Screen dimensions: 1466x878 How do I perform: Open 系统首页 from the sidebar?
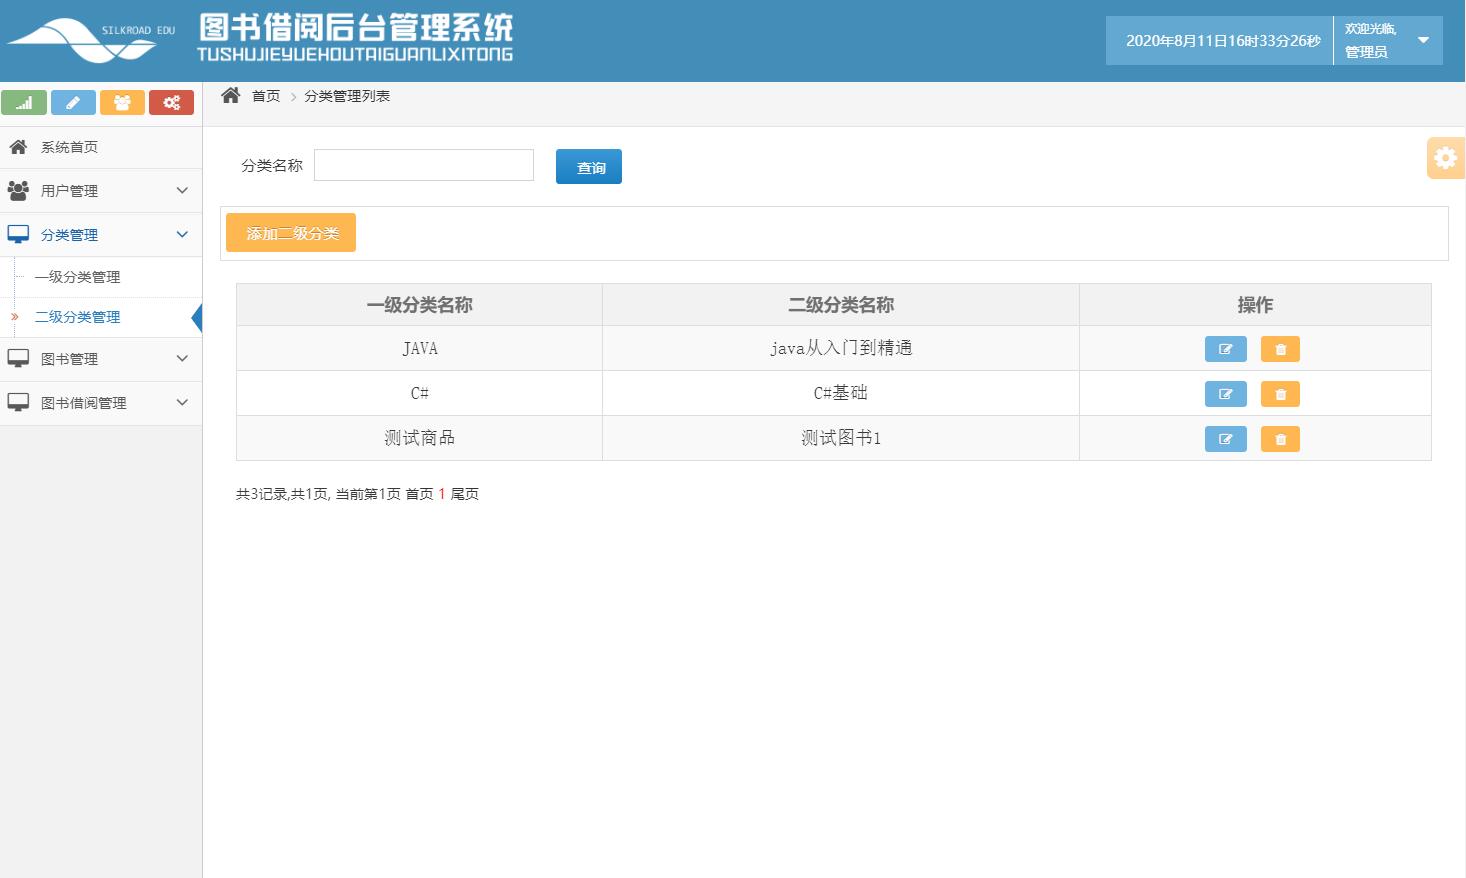(x=69, y=147)
